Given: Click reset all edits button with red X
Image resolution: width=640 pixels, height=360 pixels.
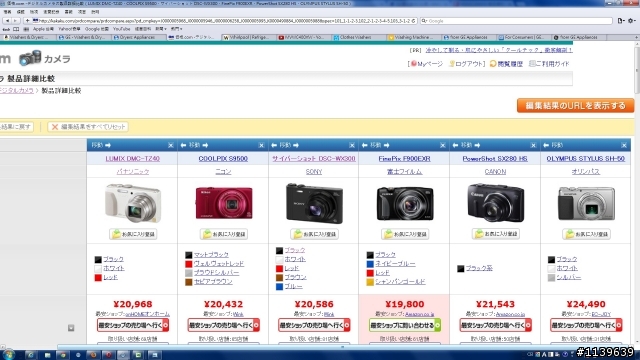Looking at the screenshot, I should point(88,127).
